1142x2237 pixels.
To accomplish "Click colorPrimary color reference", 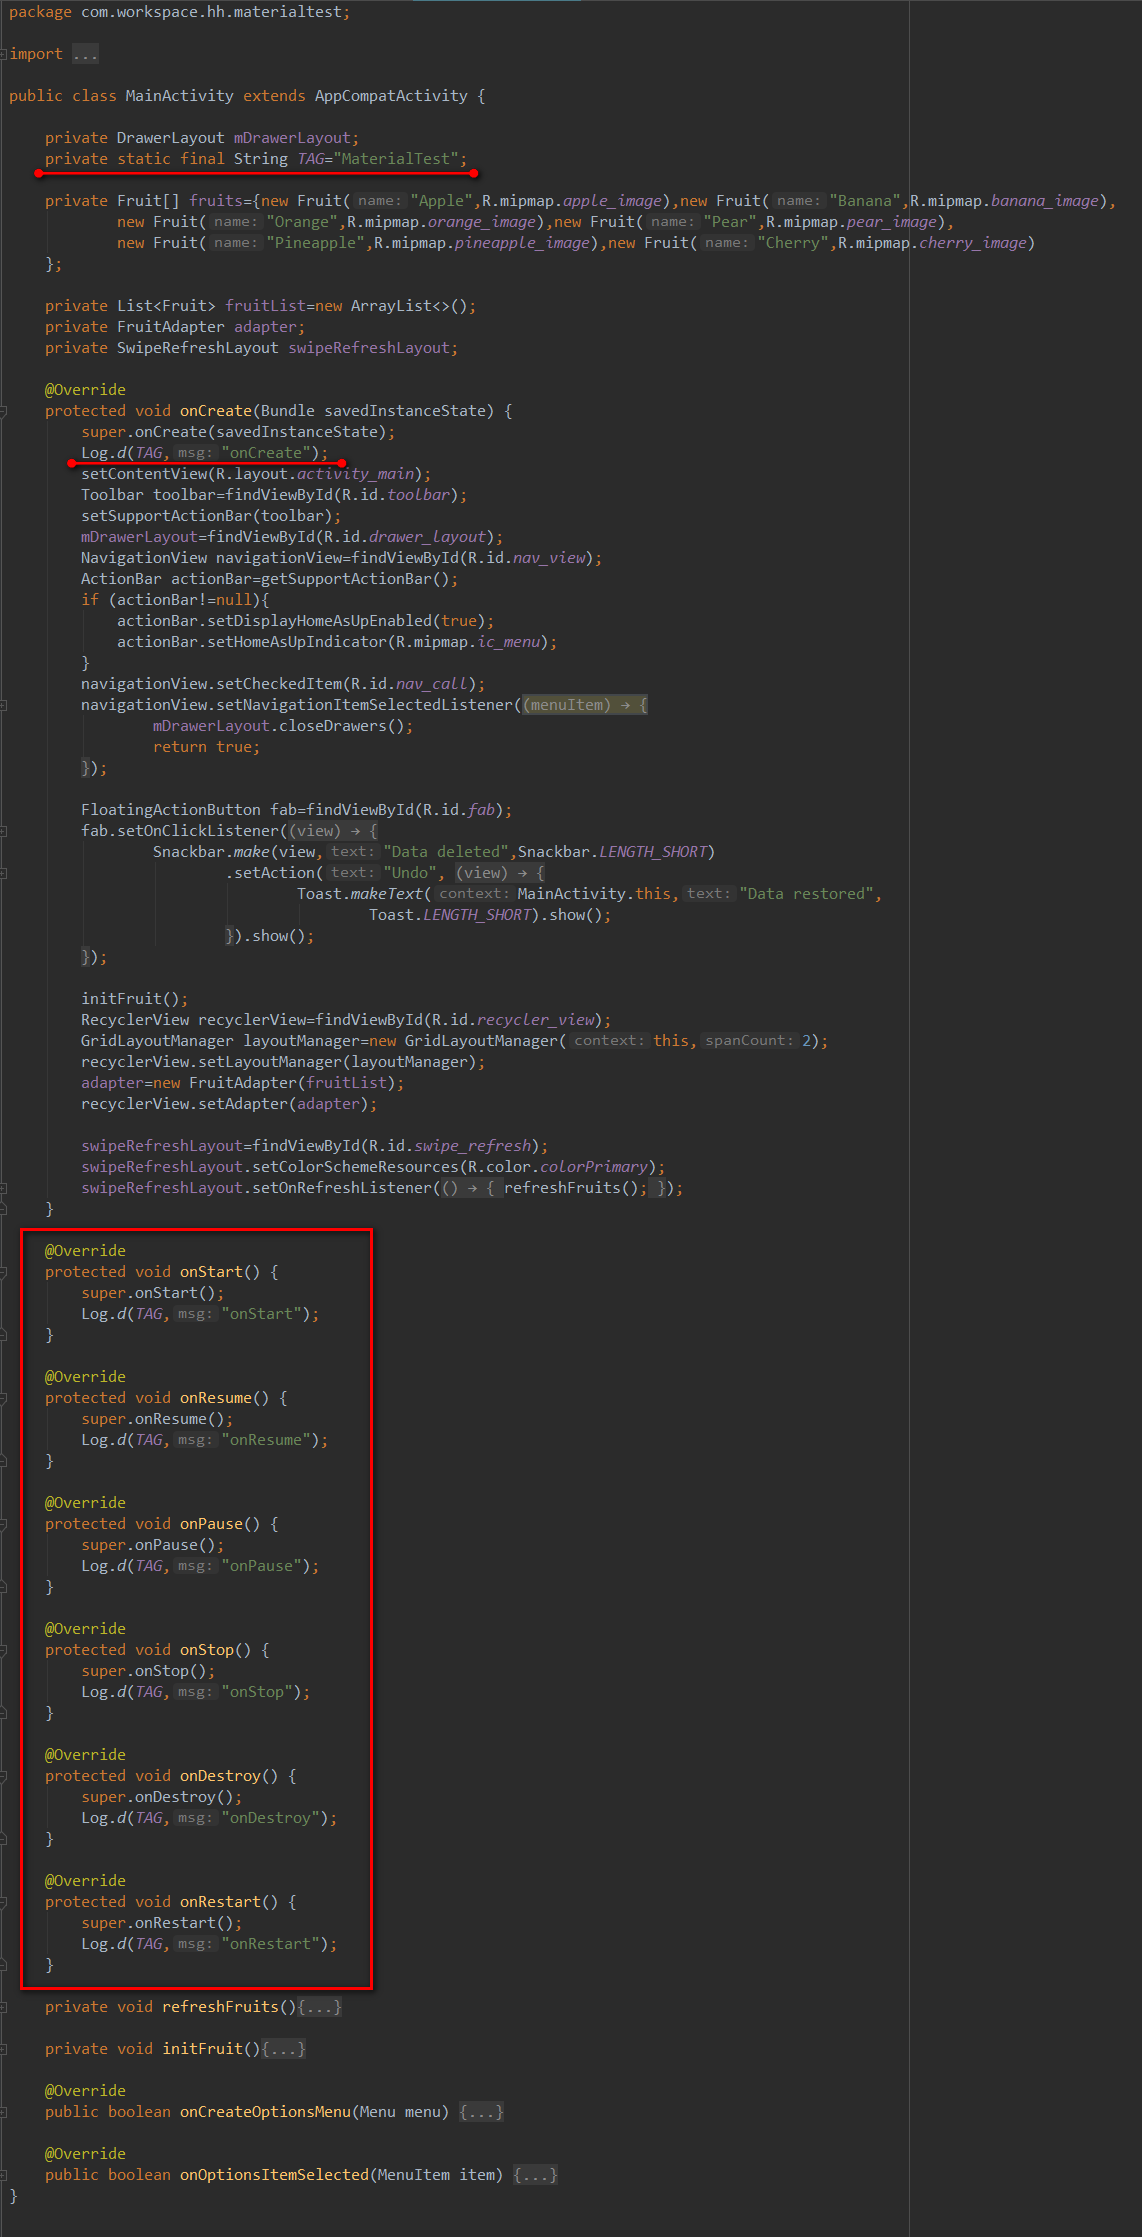I will coord(594,1167).
